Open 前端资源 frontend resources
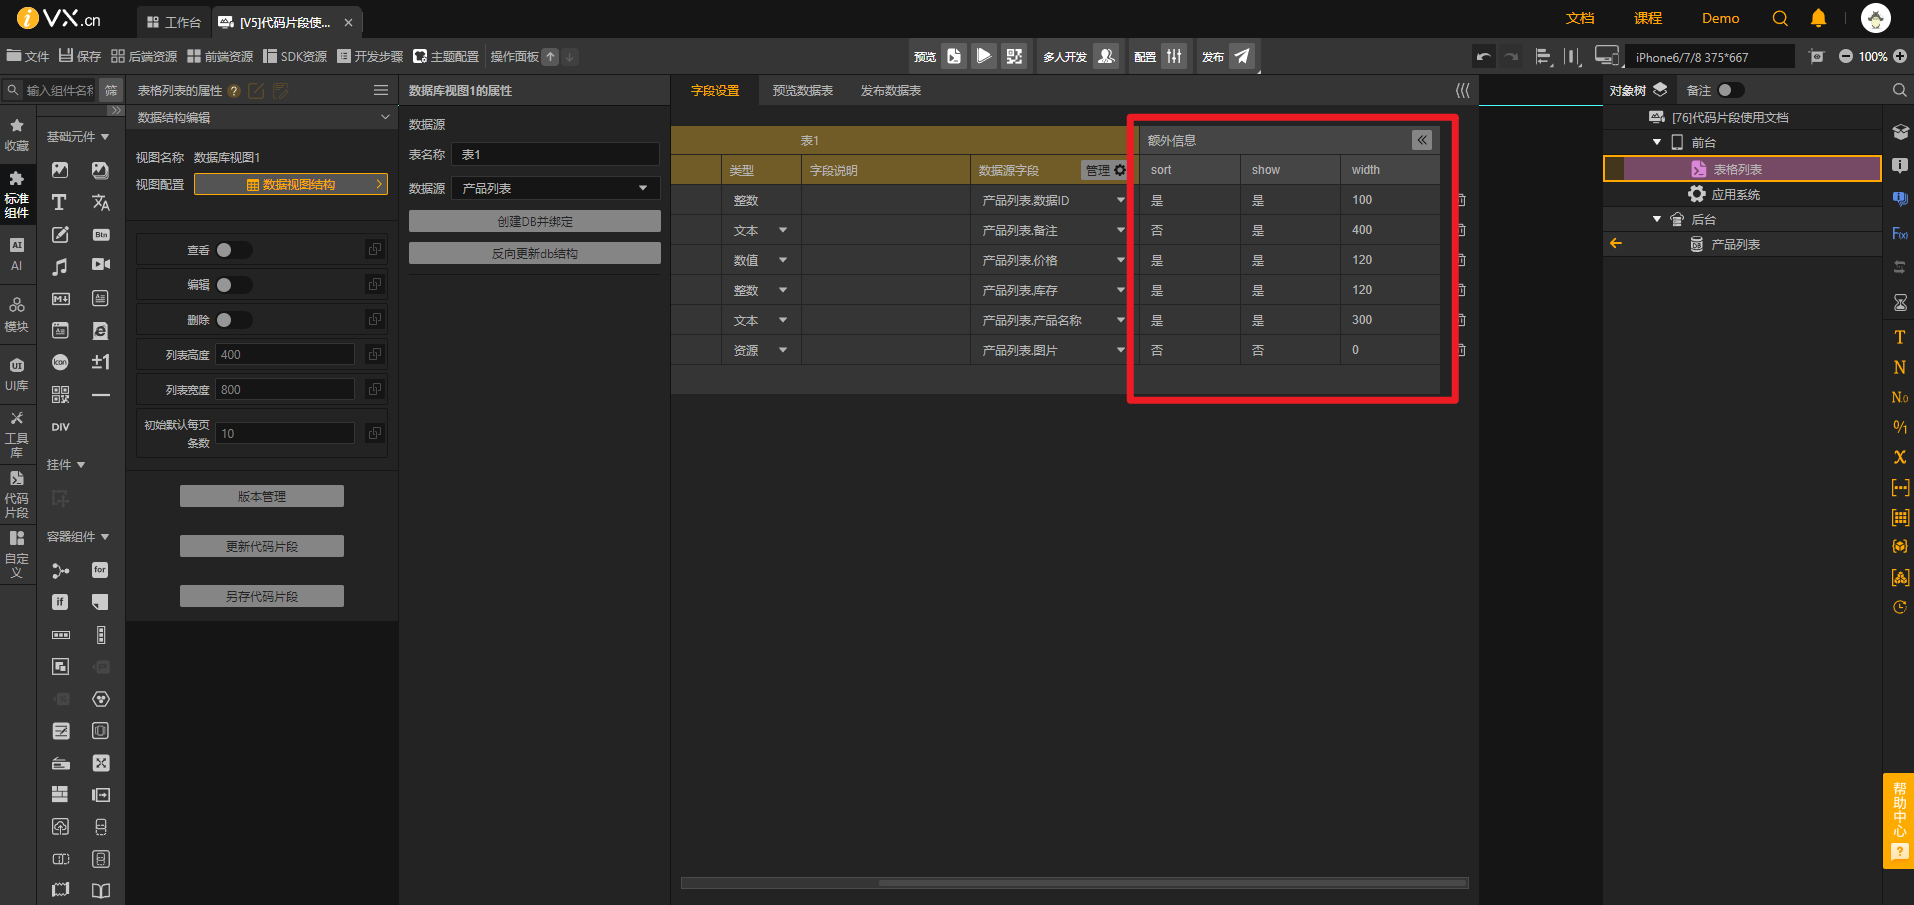Viewport: 1914px width, 905px height. point(220,57)
